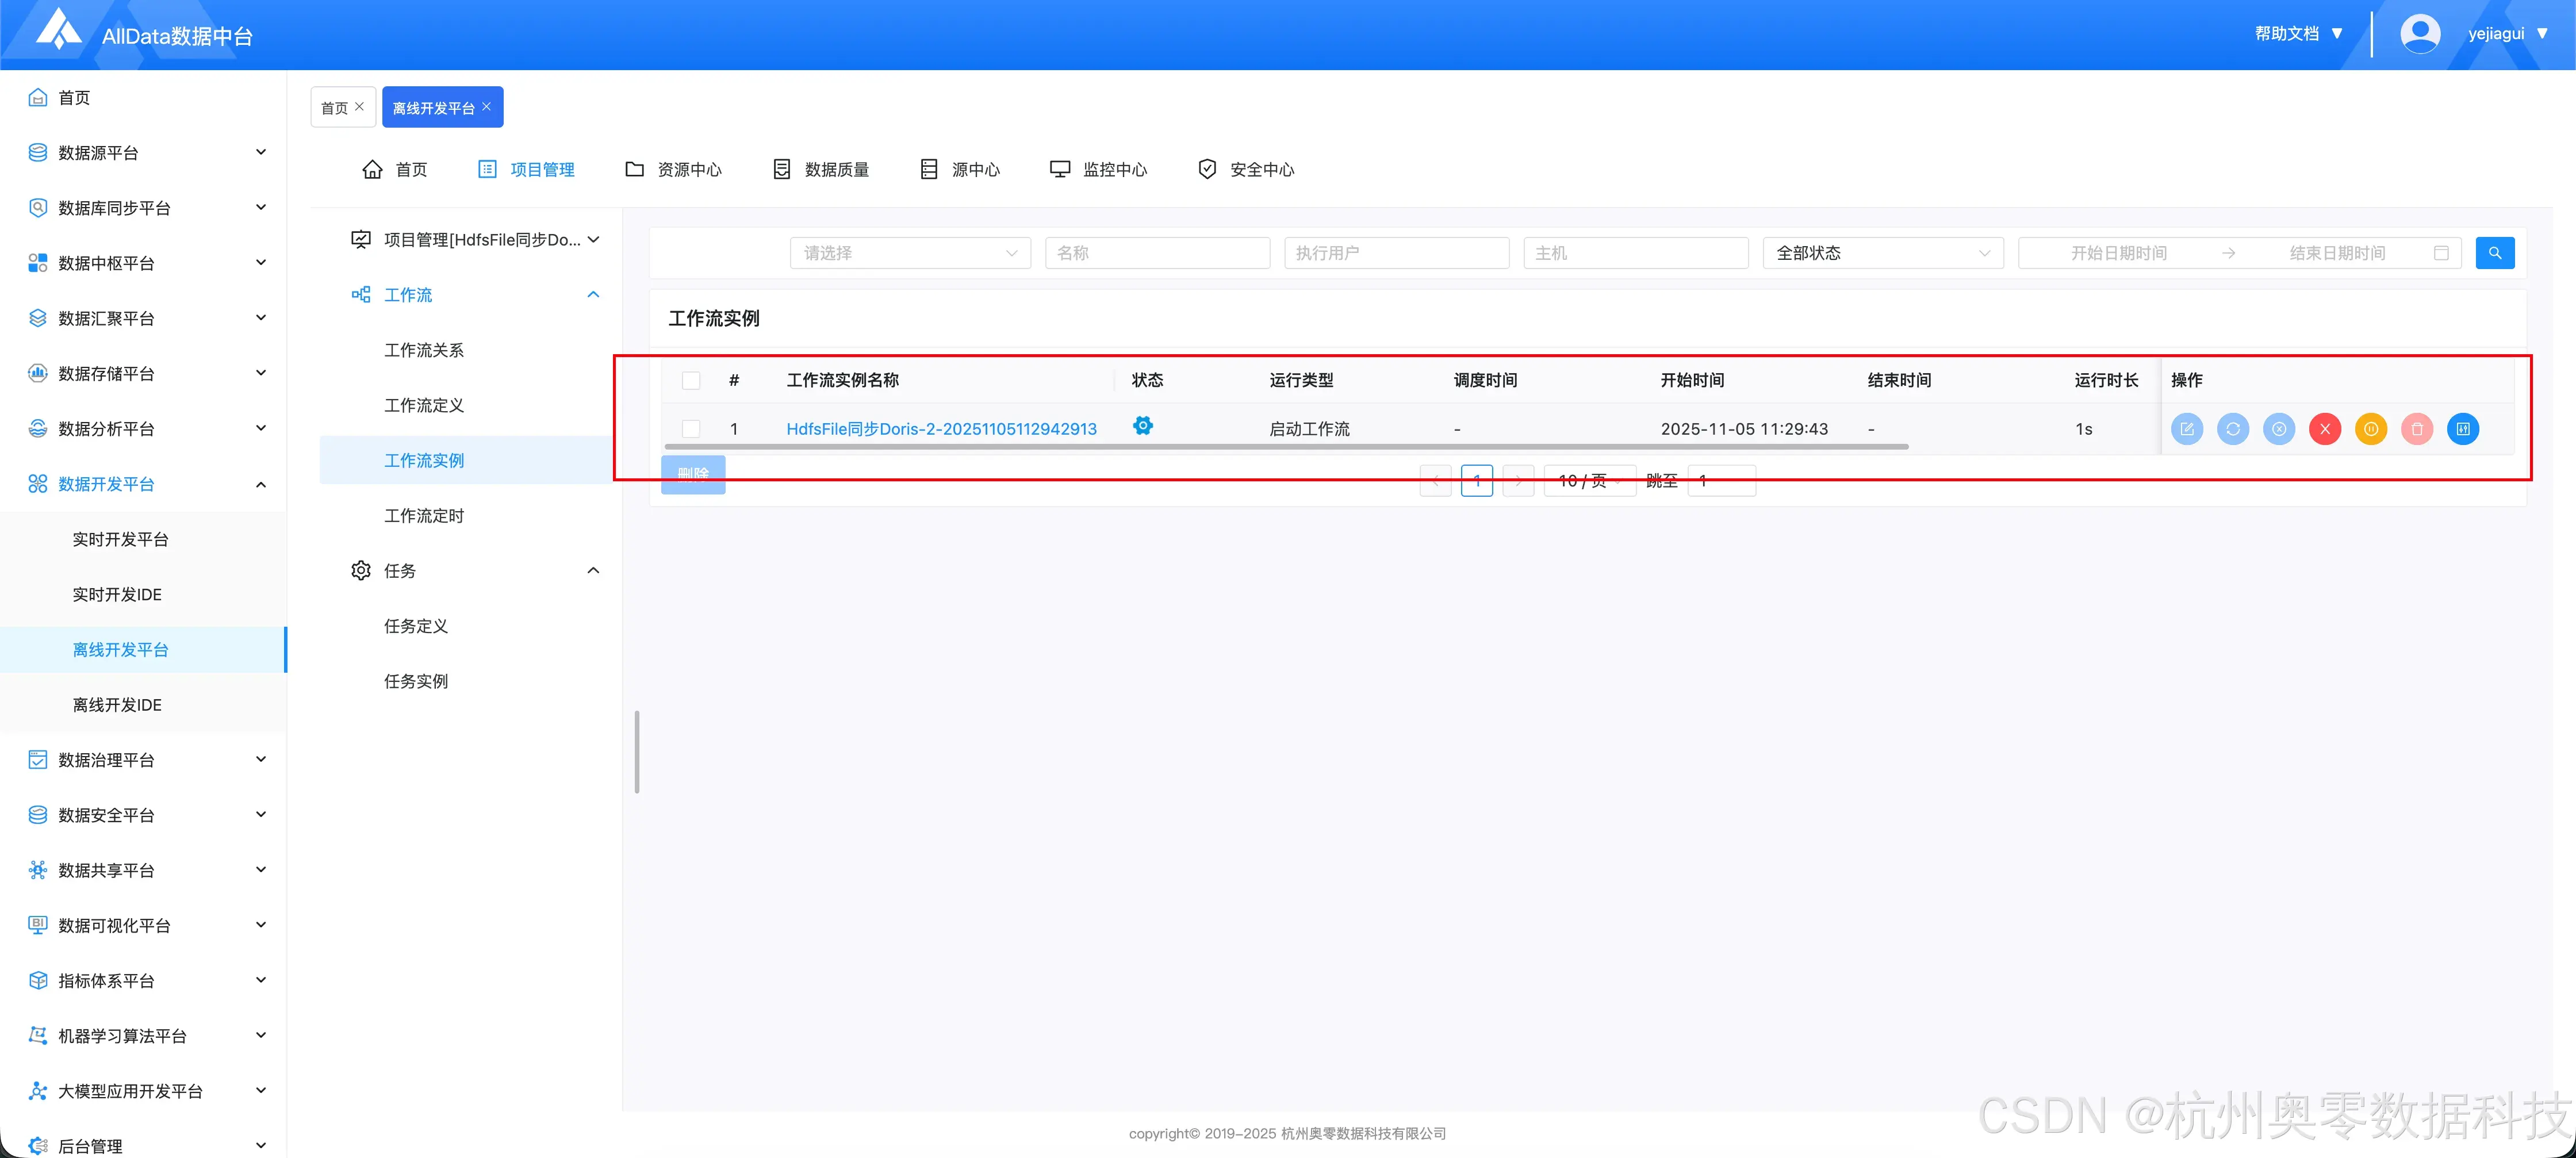Open the HdfsFile同步Doris workflow instance link

point(941,428)
